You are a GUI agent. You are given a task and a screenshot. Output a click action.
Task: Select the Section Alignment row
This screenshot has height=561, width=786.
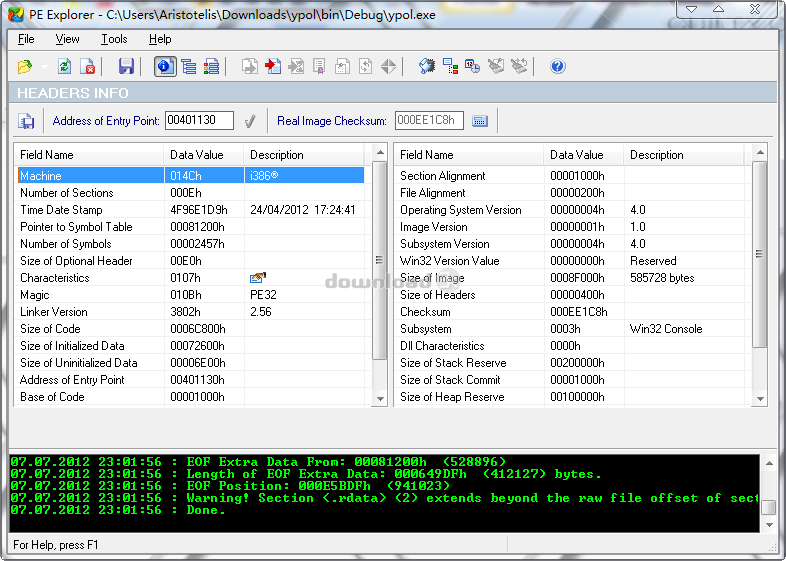coord(570,175)
